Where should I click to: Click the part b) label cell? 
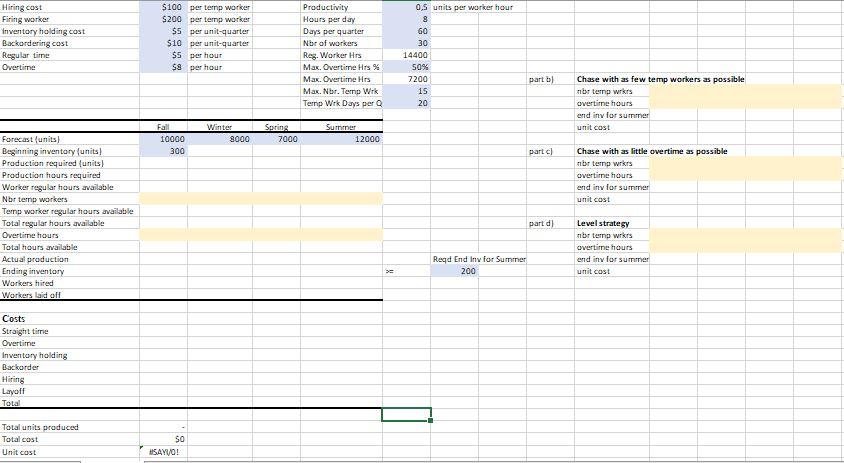[x=550, y=79]
